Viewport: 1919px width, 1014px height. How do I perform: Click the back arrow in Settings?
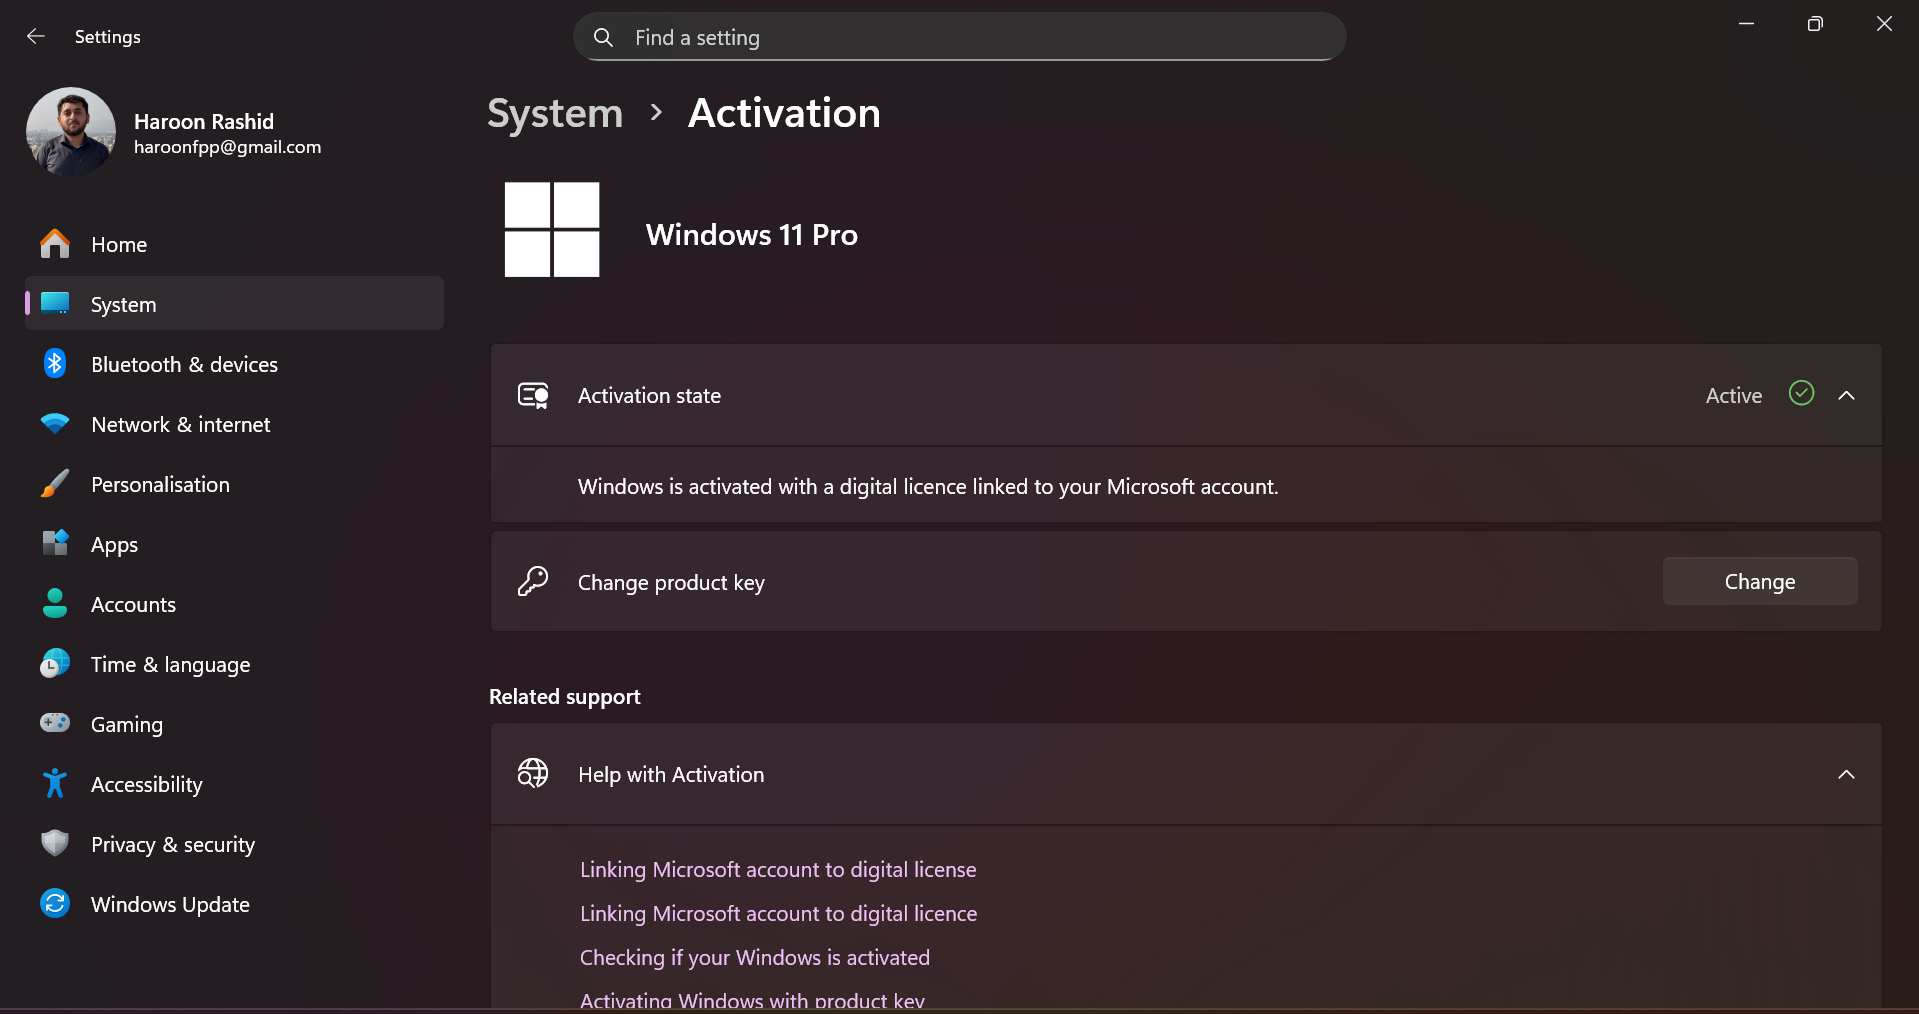pyautogui.click(x=36, y=37)
